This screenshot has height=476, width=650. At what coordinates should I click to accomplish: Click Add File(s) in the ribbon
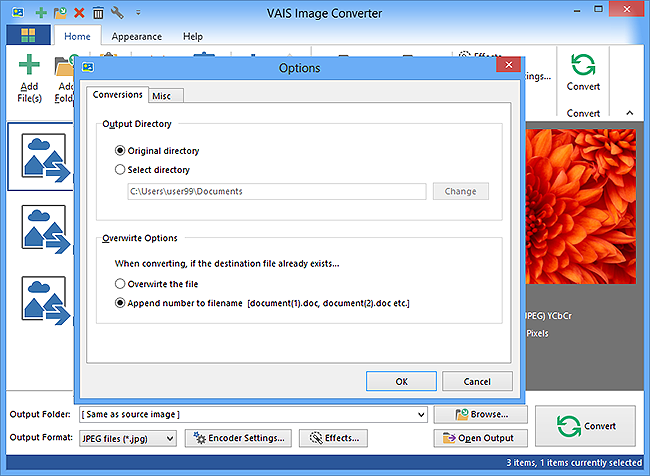(29, 79)
